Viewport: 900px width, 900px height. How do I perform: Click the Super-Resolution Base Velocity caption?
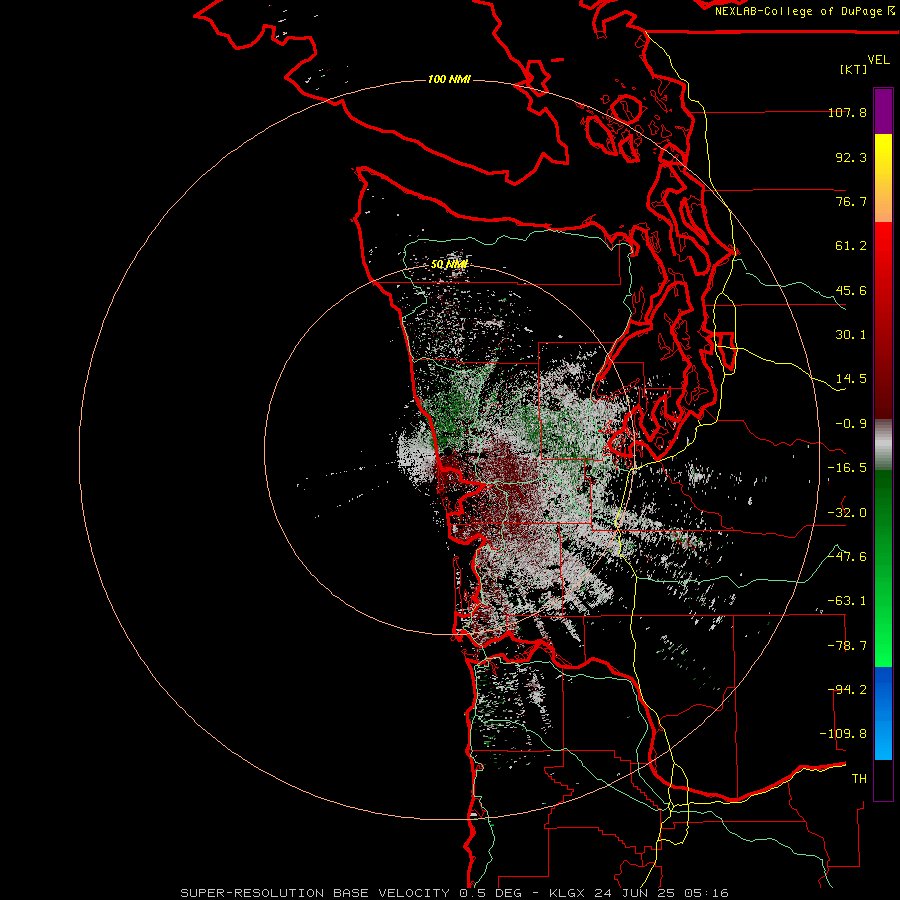tap(454, 893)
